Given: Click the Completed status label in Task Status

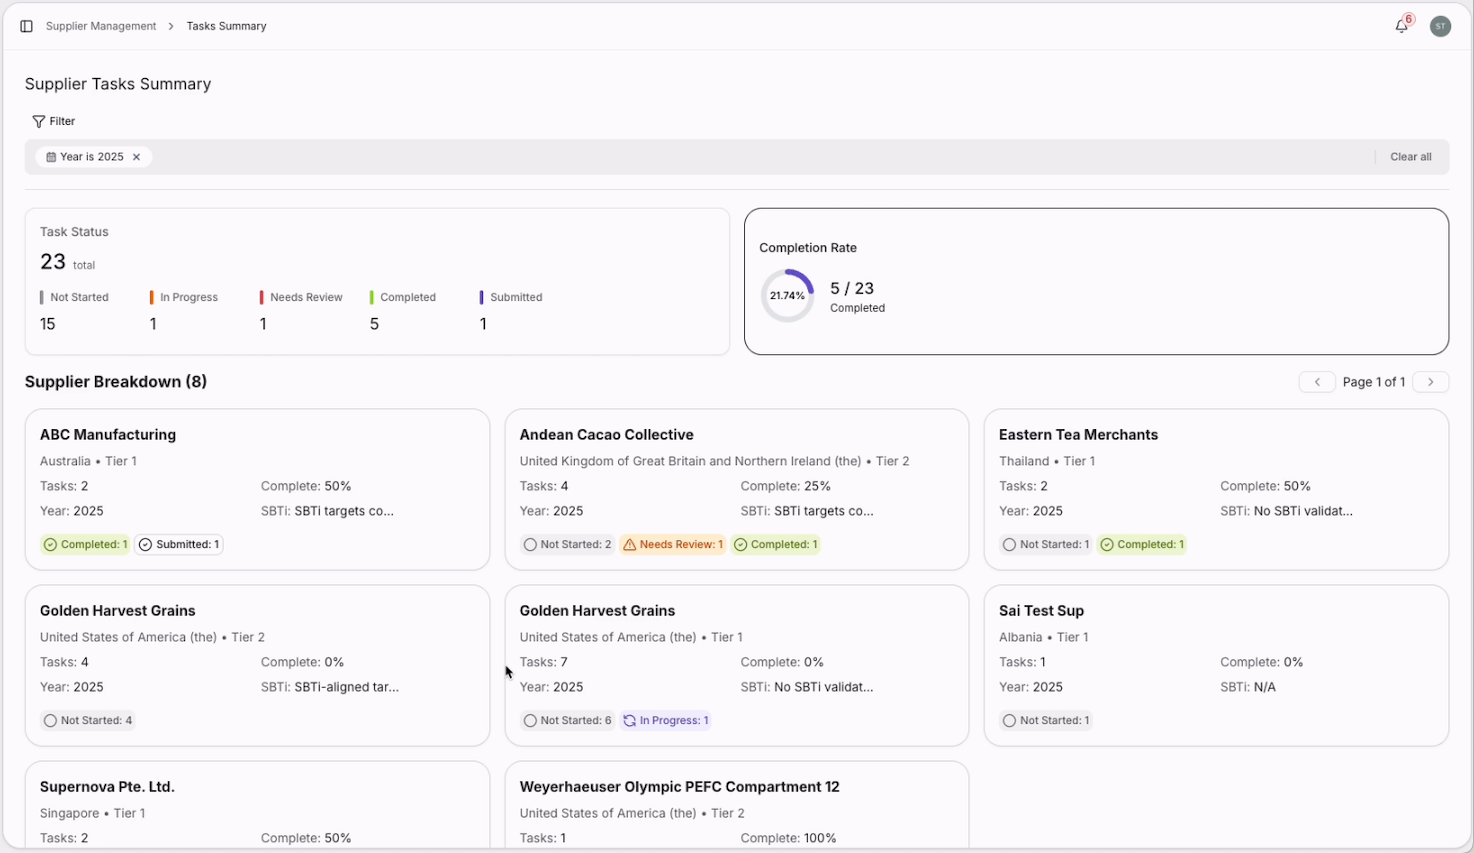Looking at the screenshot, I should 408,297.
